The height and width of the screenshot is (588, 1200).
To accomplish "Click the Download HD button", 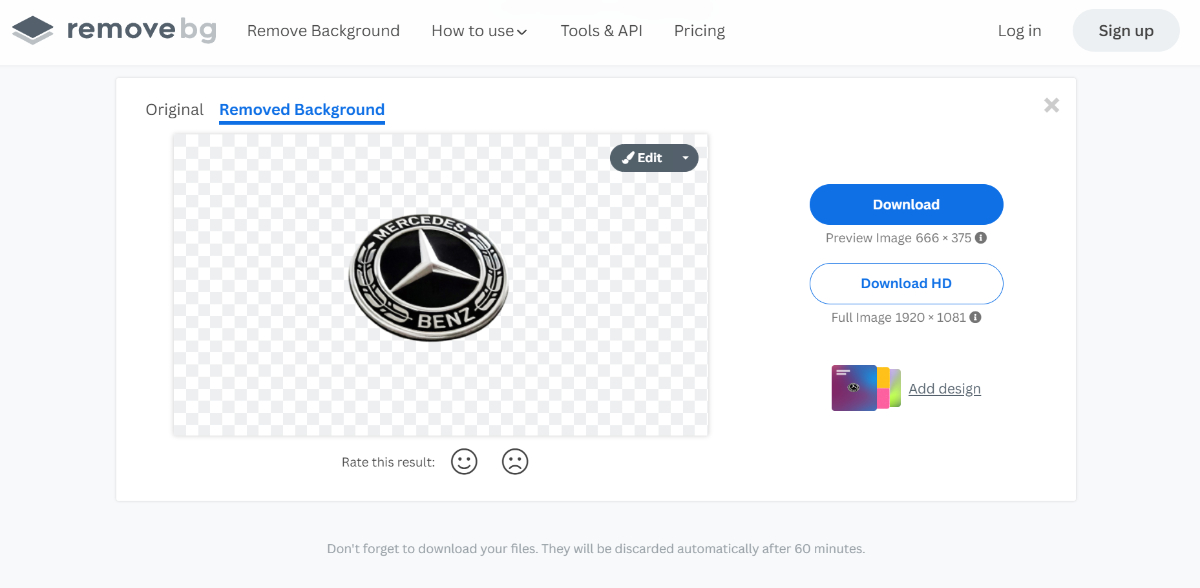I will tap(906, 283).
